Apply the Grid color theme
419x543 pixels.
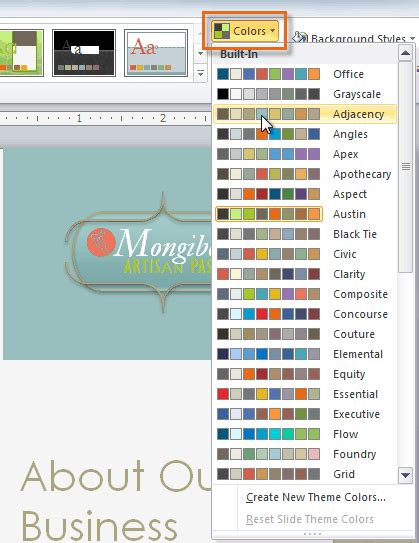[x=305, y=474]
